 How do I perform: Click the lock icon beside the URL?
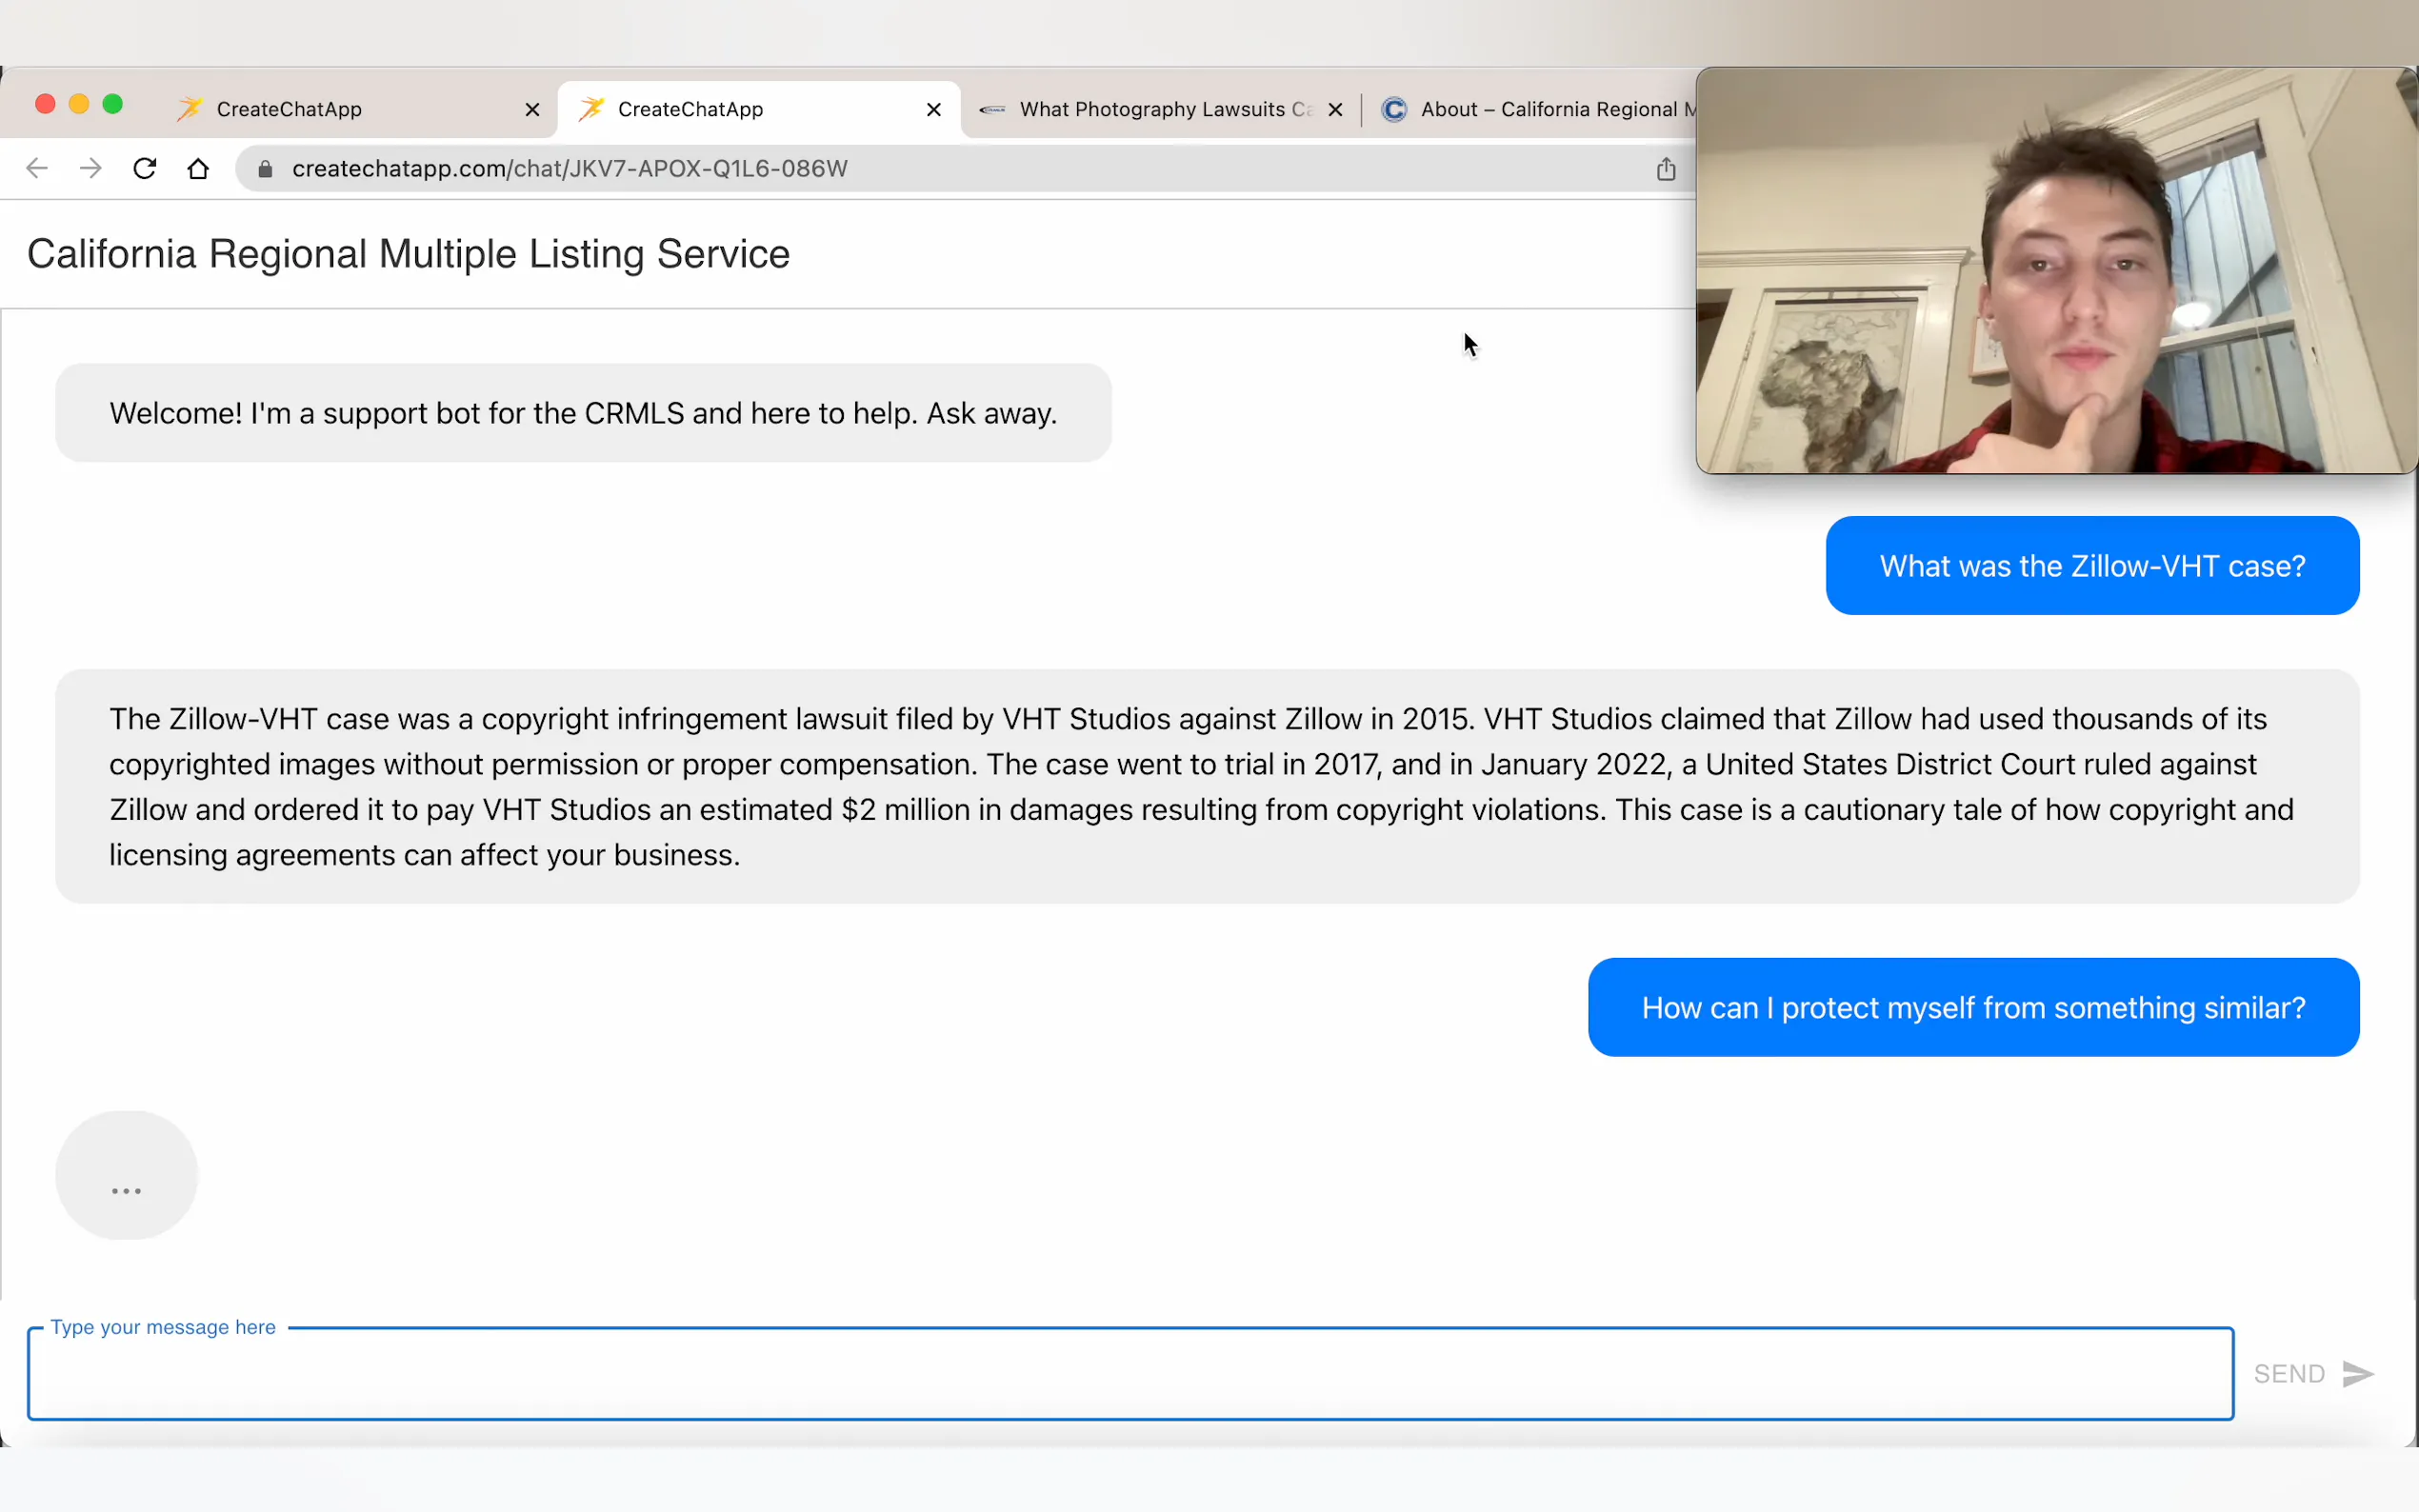click(265, 169)
